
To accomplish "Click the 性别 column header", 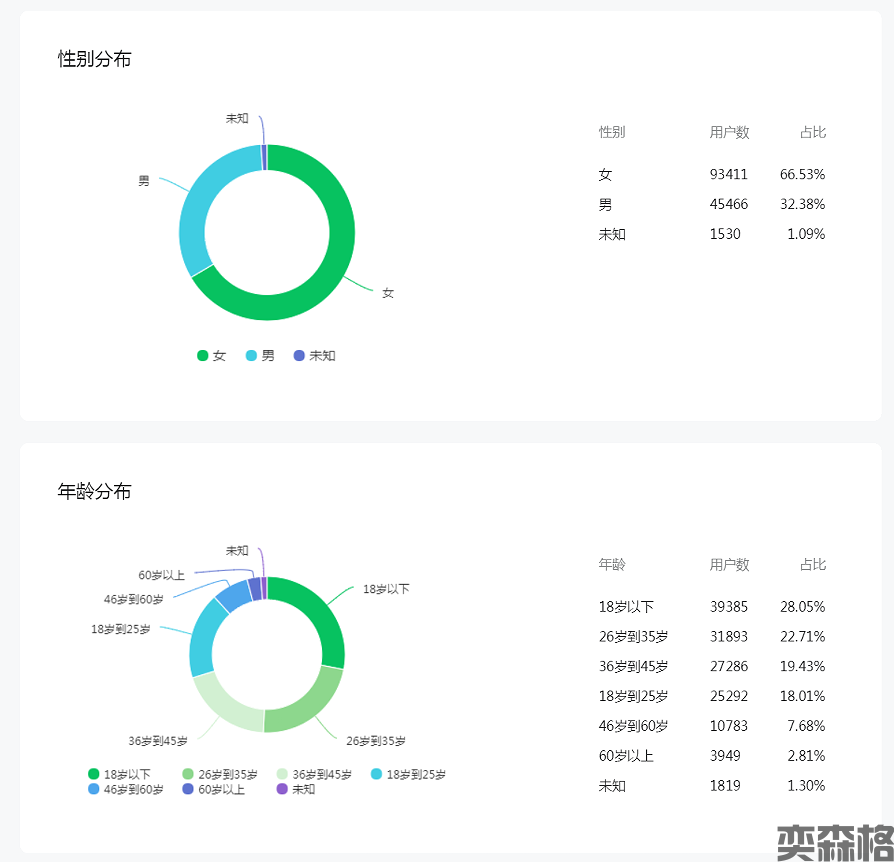I will tap(612, 132).
